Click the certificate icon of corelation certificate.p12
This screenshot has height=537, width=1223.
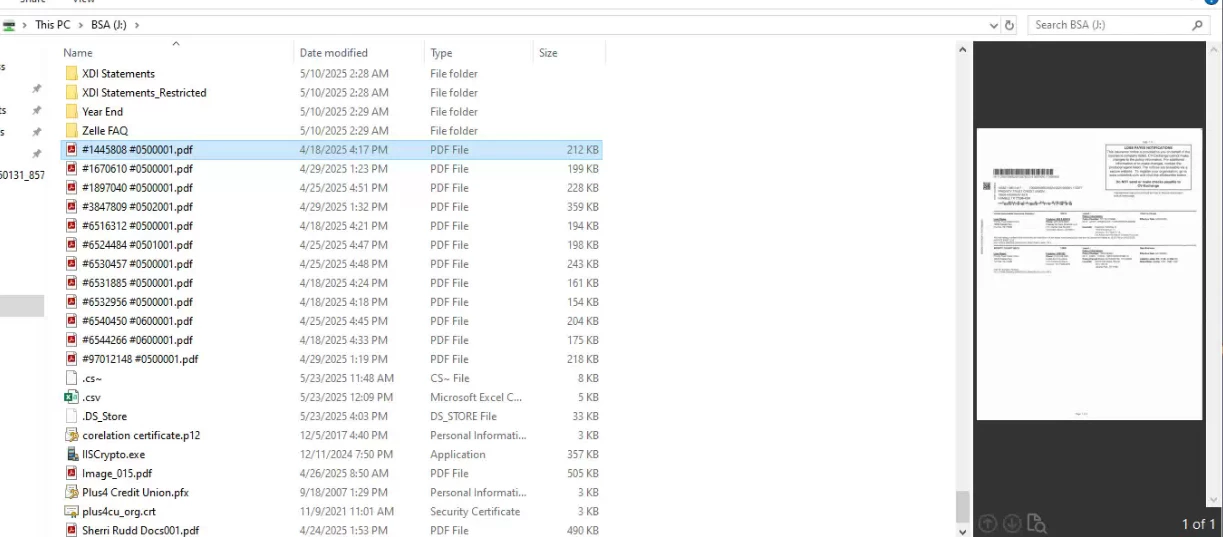click(71, 435)
